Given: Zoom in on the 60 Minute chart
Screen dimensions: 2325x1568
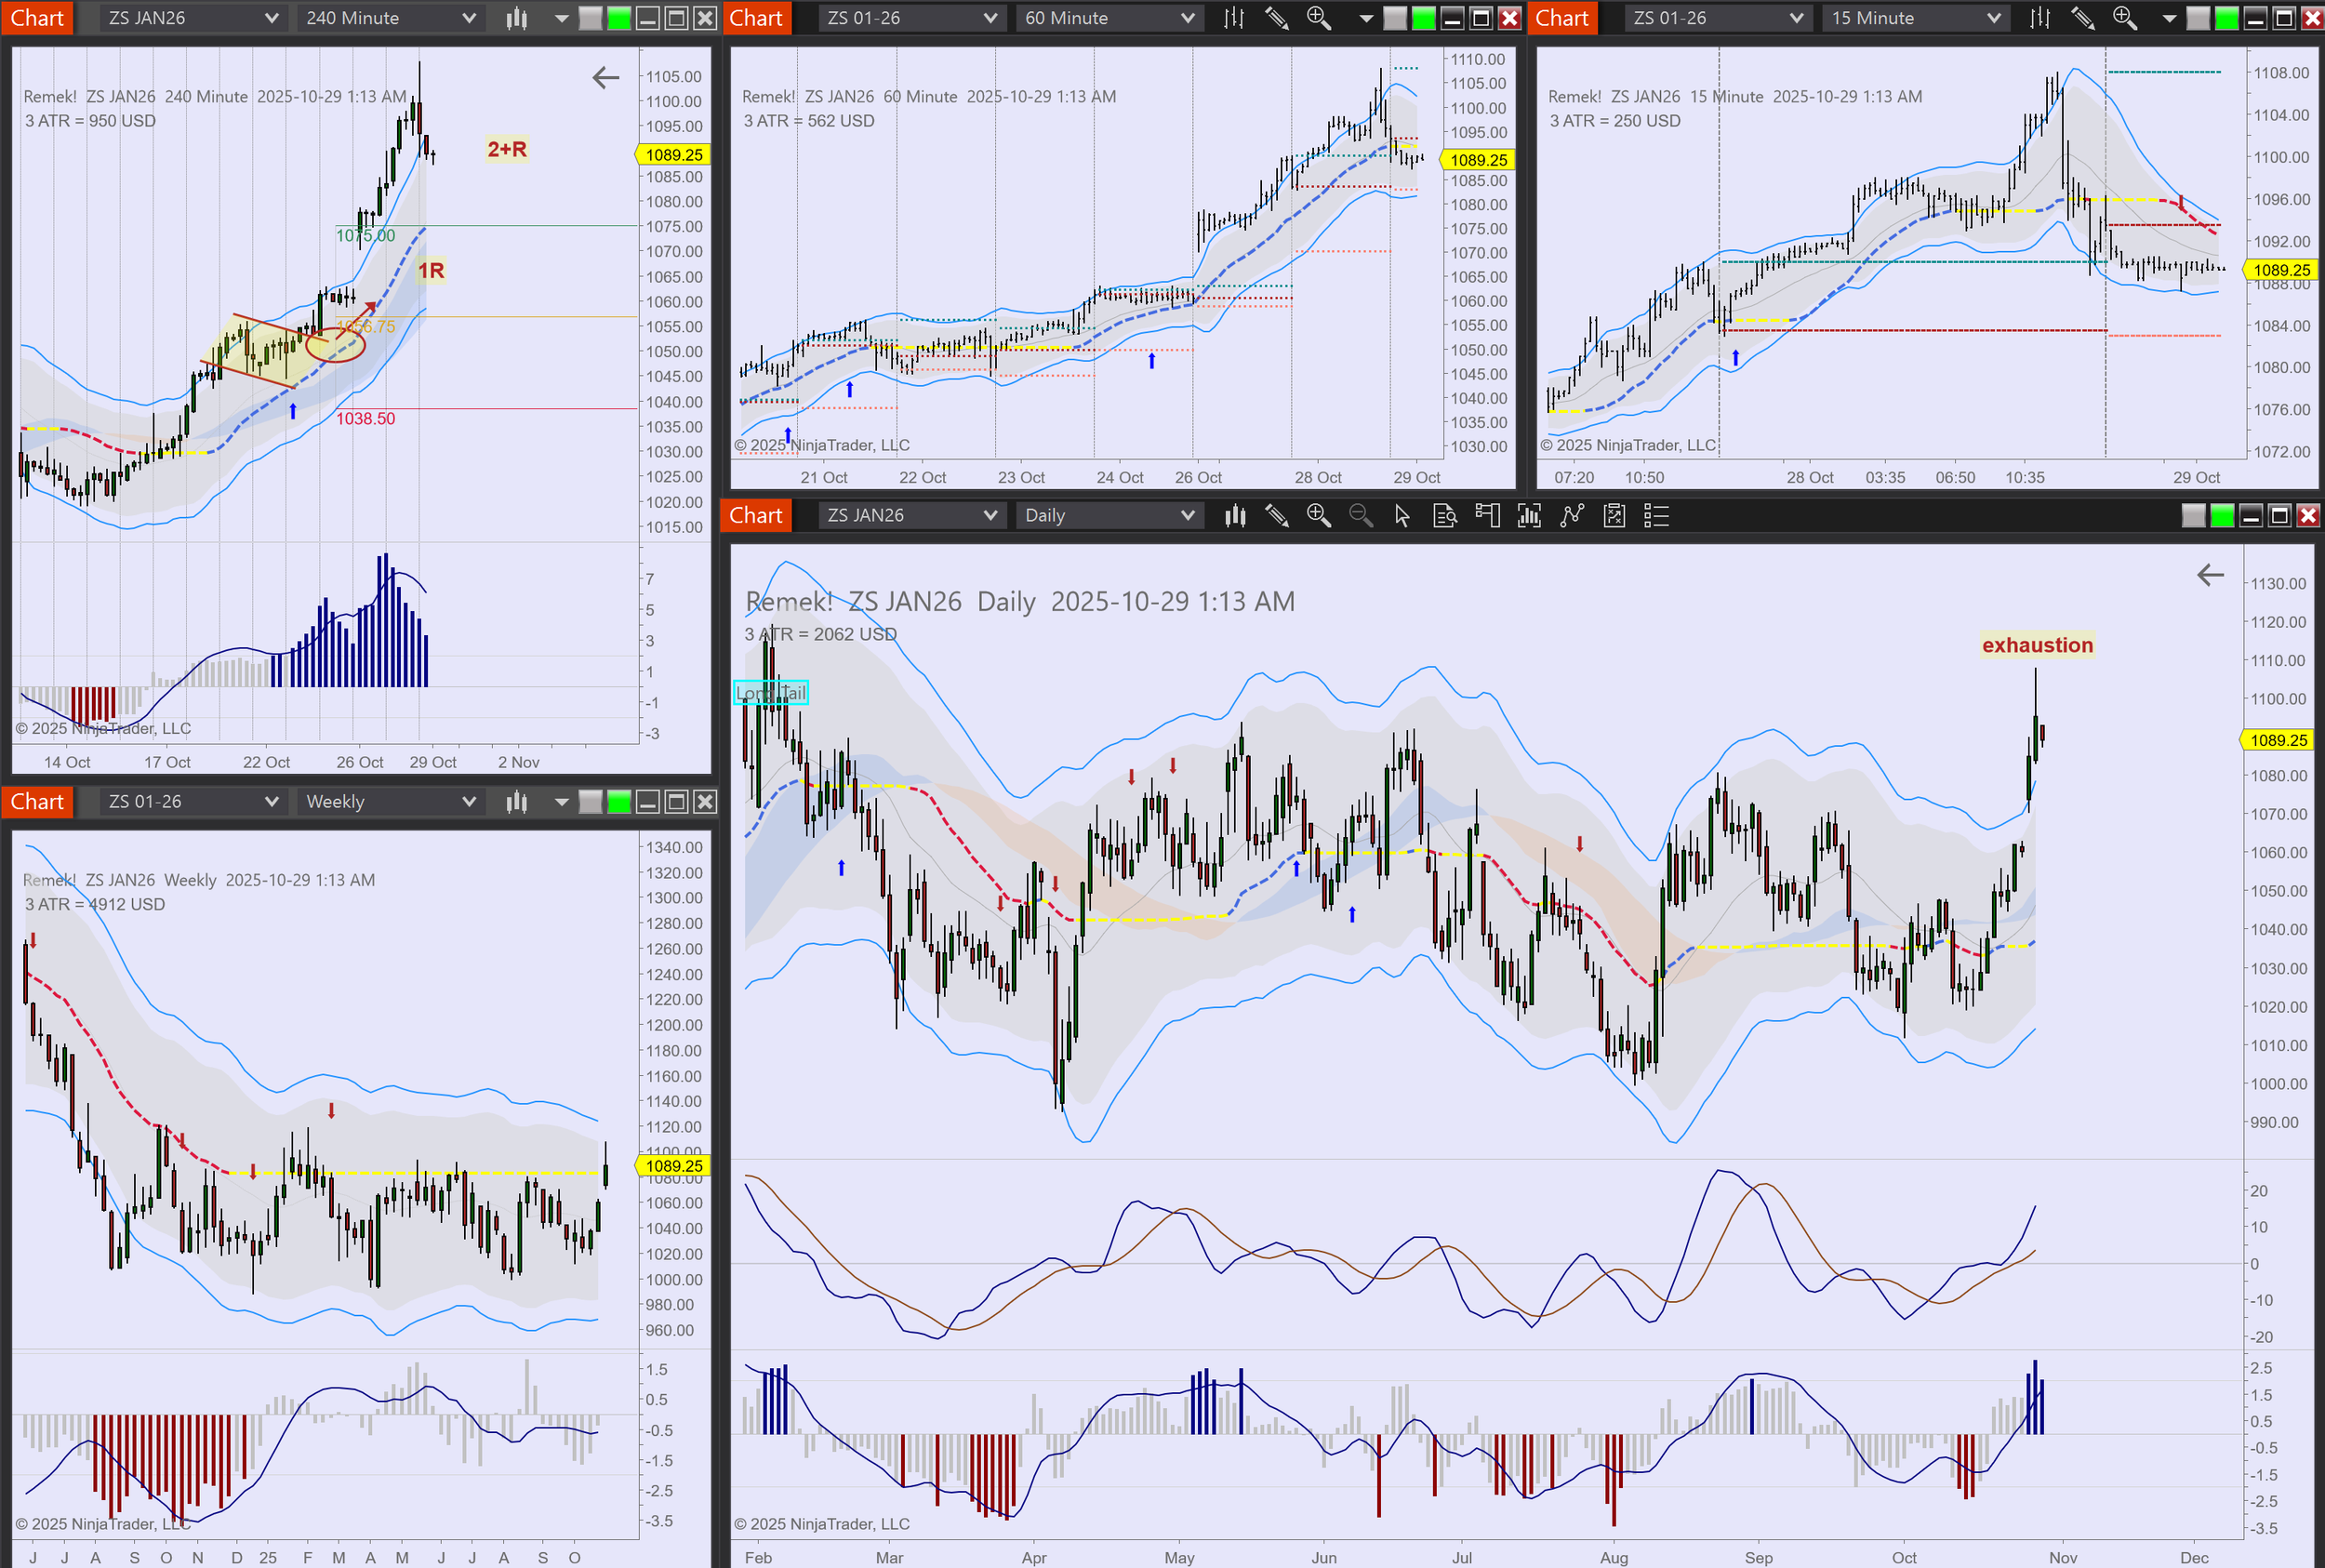Looking at the screenshot, I should pyautogui.click(x=1318, y=18).
